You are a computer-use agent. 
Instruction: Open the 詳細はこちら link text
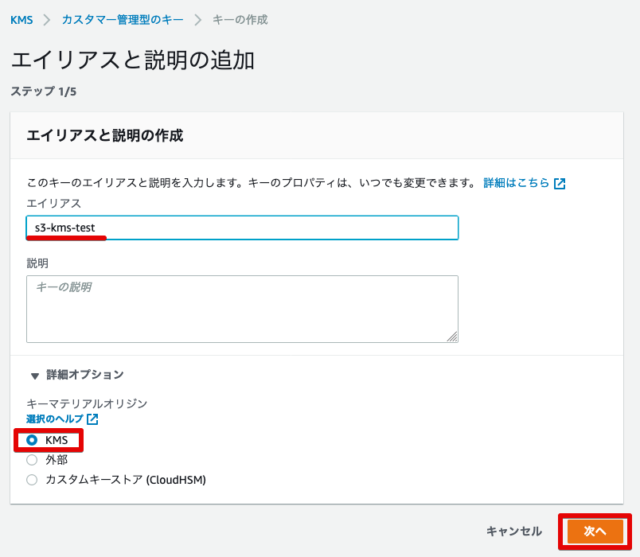[x=516, y=183]
